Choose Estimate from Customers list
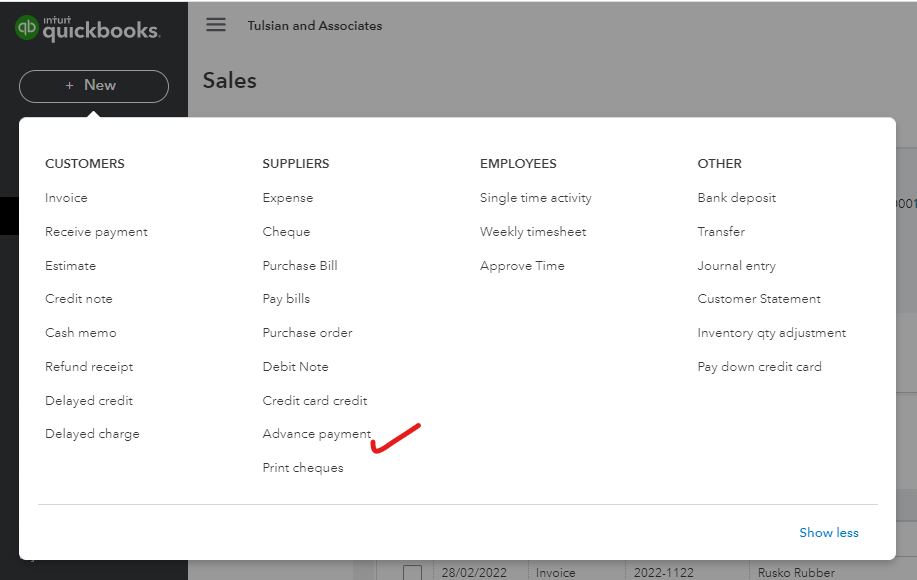 70,266
